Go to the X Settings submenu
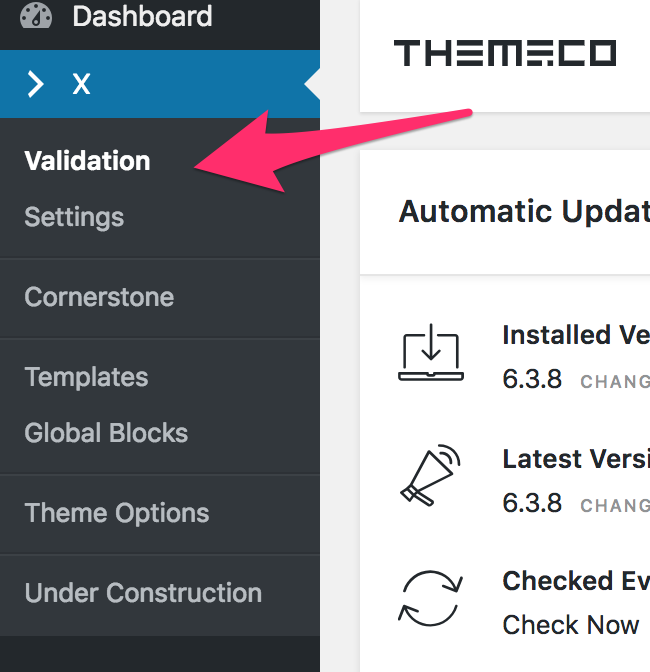Screen dimensions: 650x672 pos(74,217)
